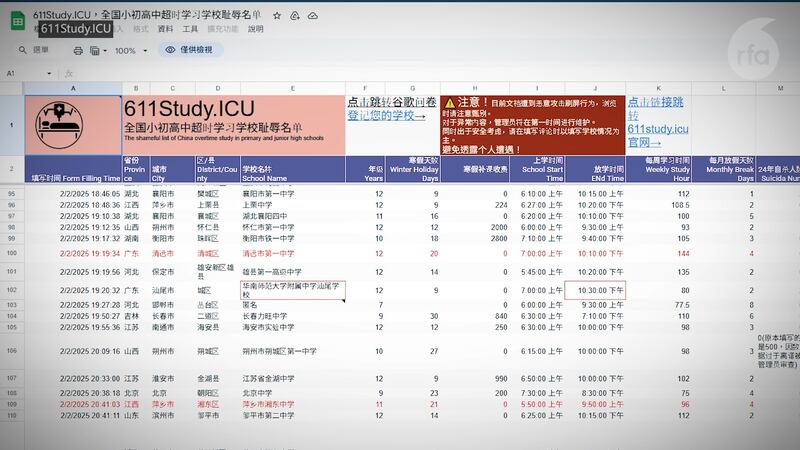Open the 格式 menu
The height and width of the screenshot is (450, 800).
click(x=141, y=29)
